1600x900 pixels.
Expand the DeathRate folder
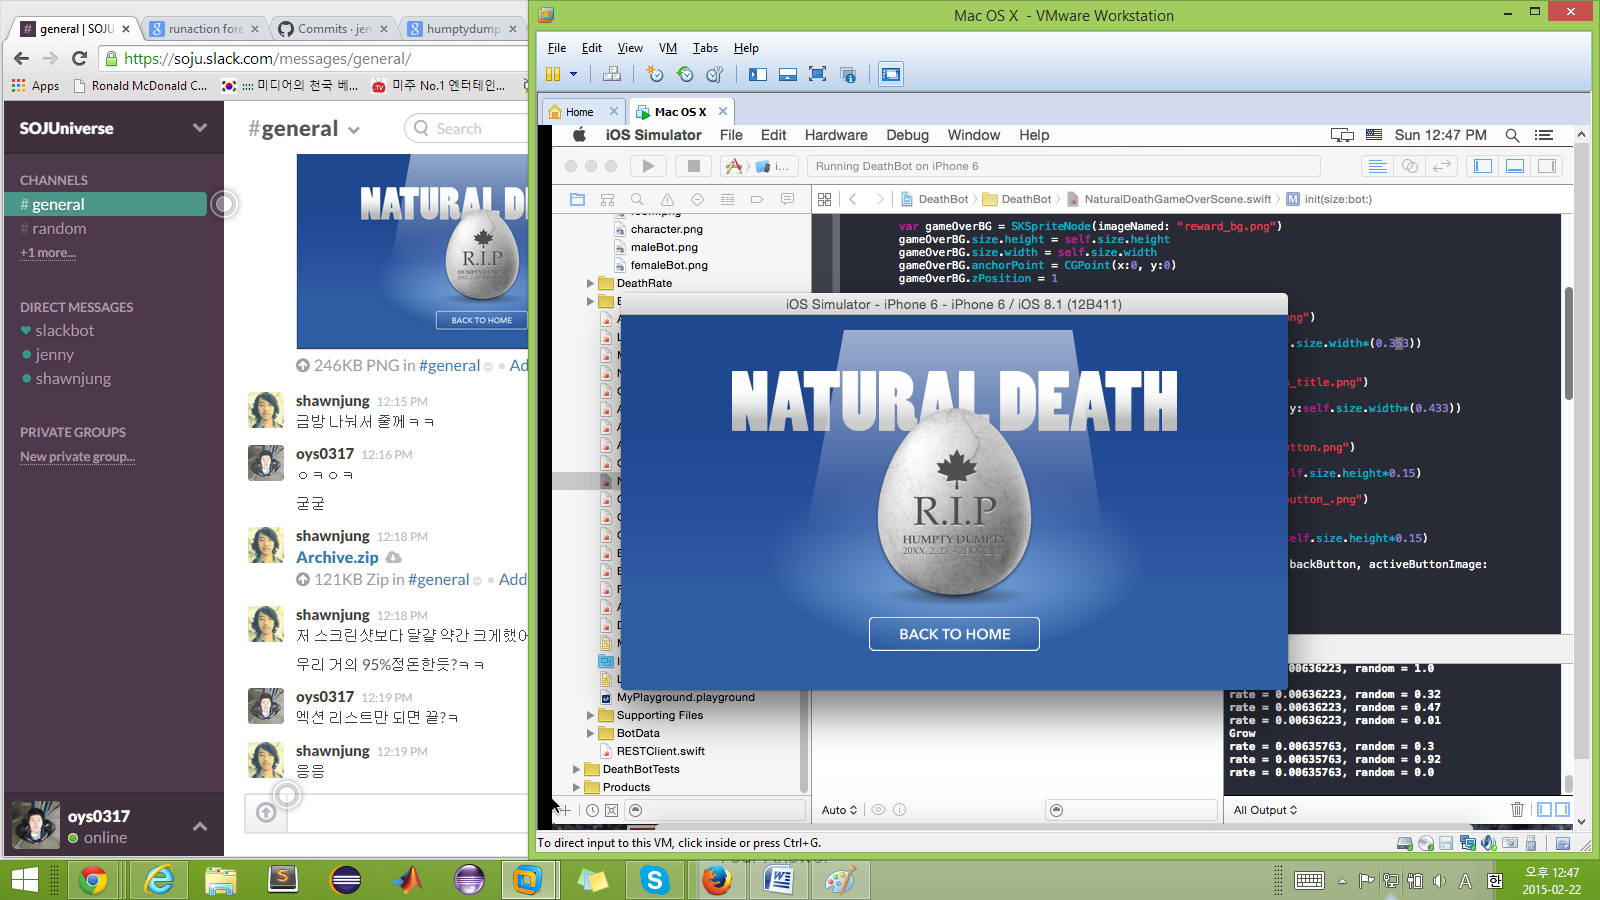pos(591,283)
